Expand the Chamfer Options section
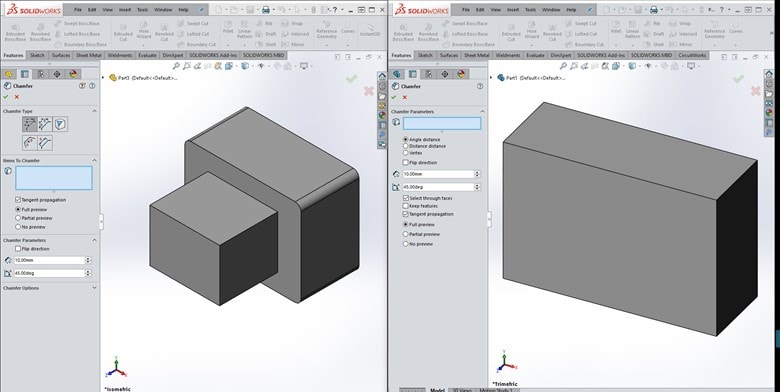The width and height of the screenshot is (780, 392). coord(94,288)
